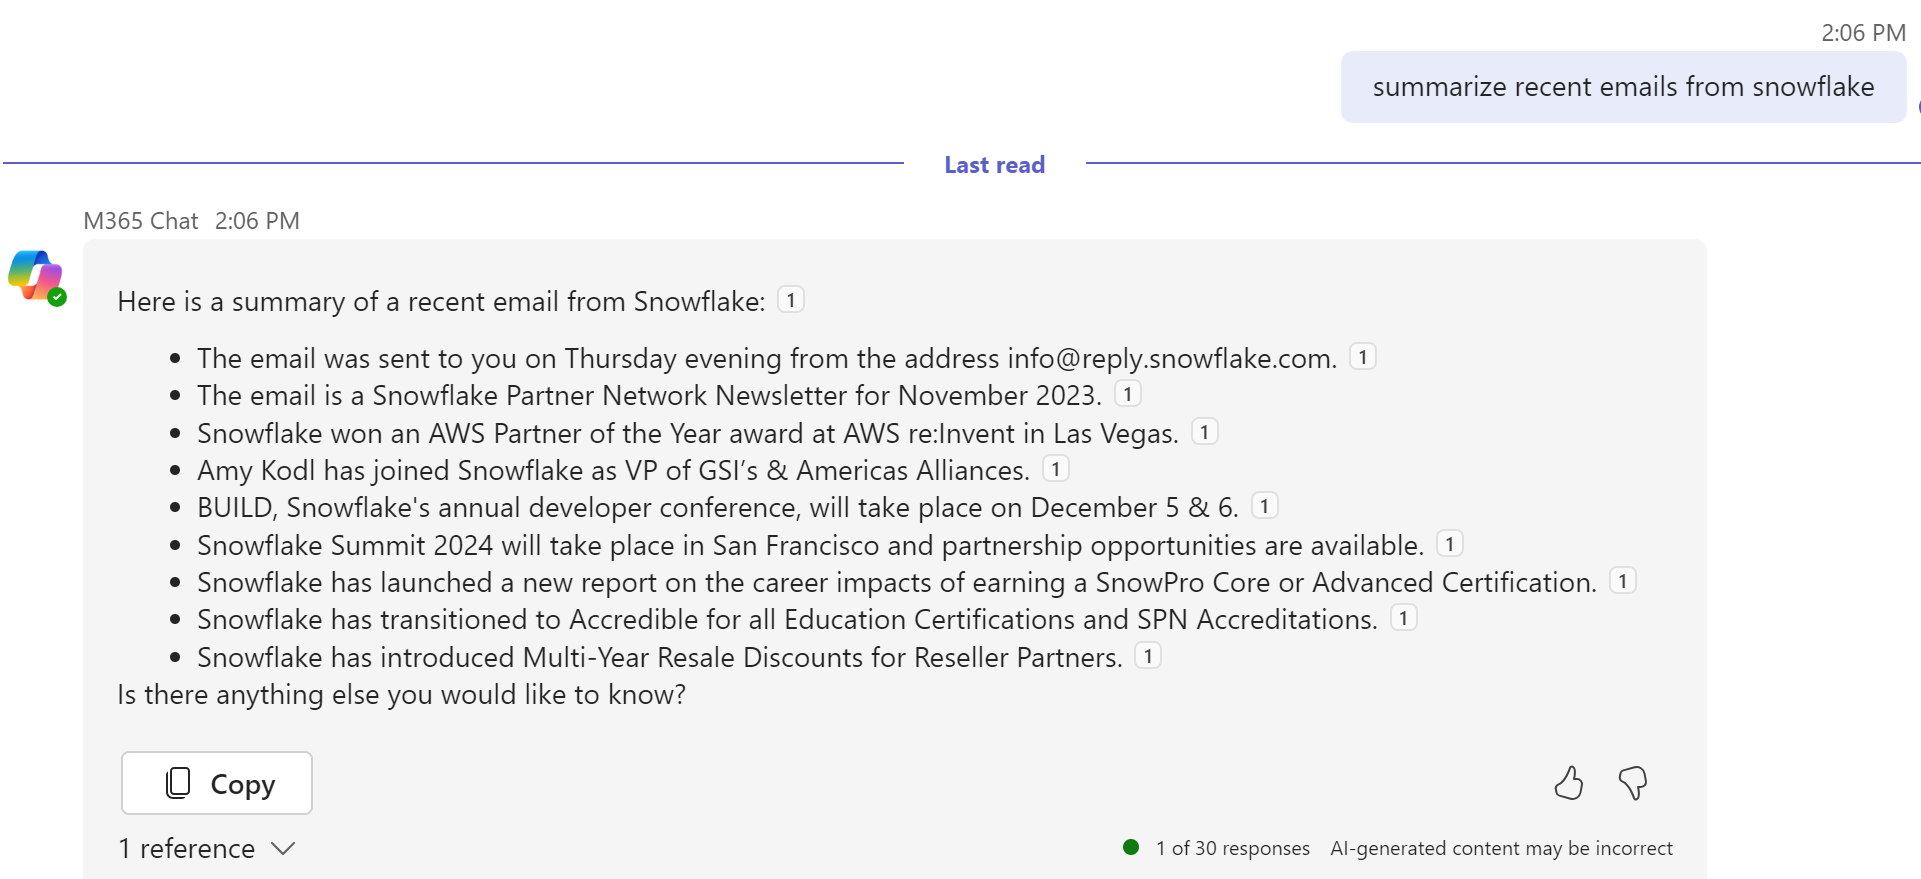The image size is (1921, 879).
Task: Click citation 1 after AWS Partner of Year line
Action: click(1204, 432)
